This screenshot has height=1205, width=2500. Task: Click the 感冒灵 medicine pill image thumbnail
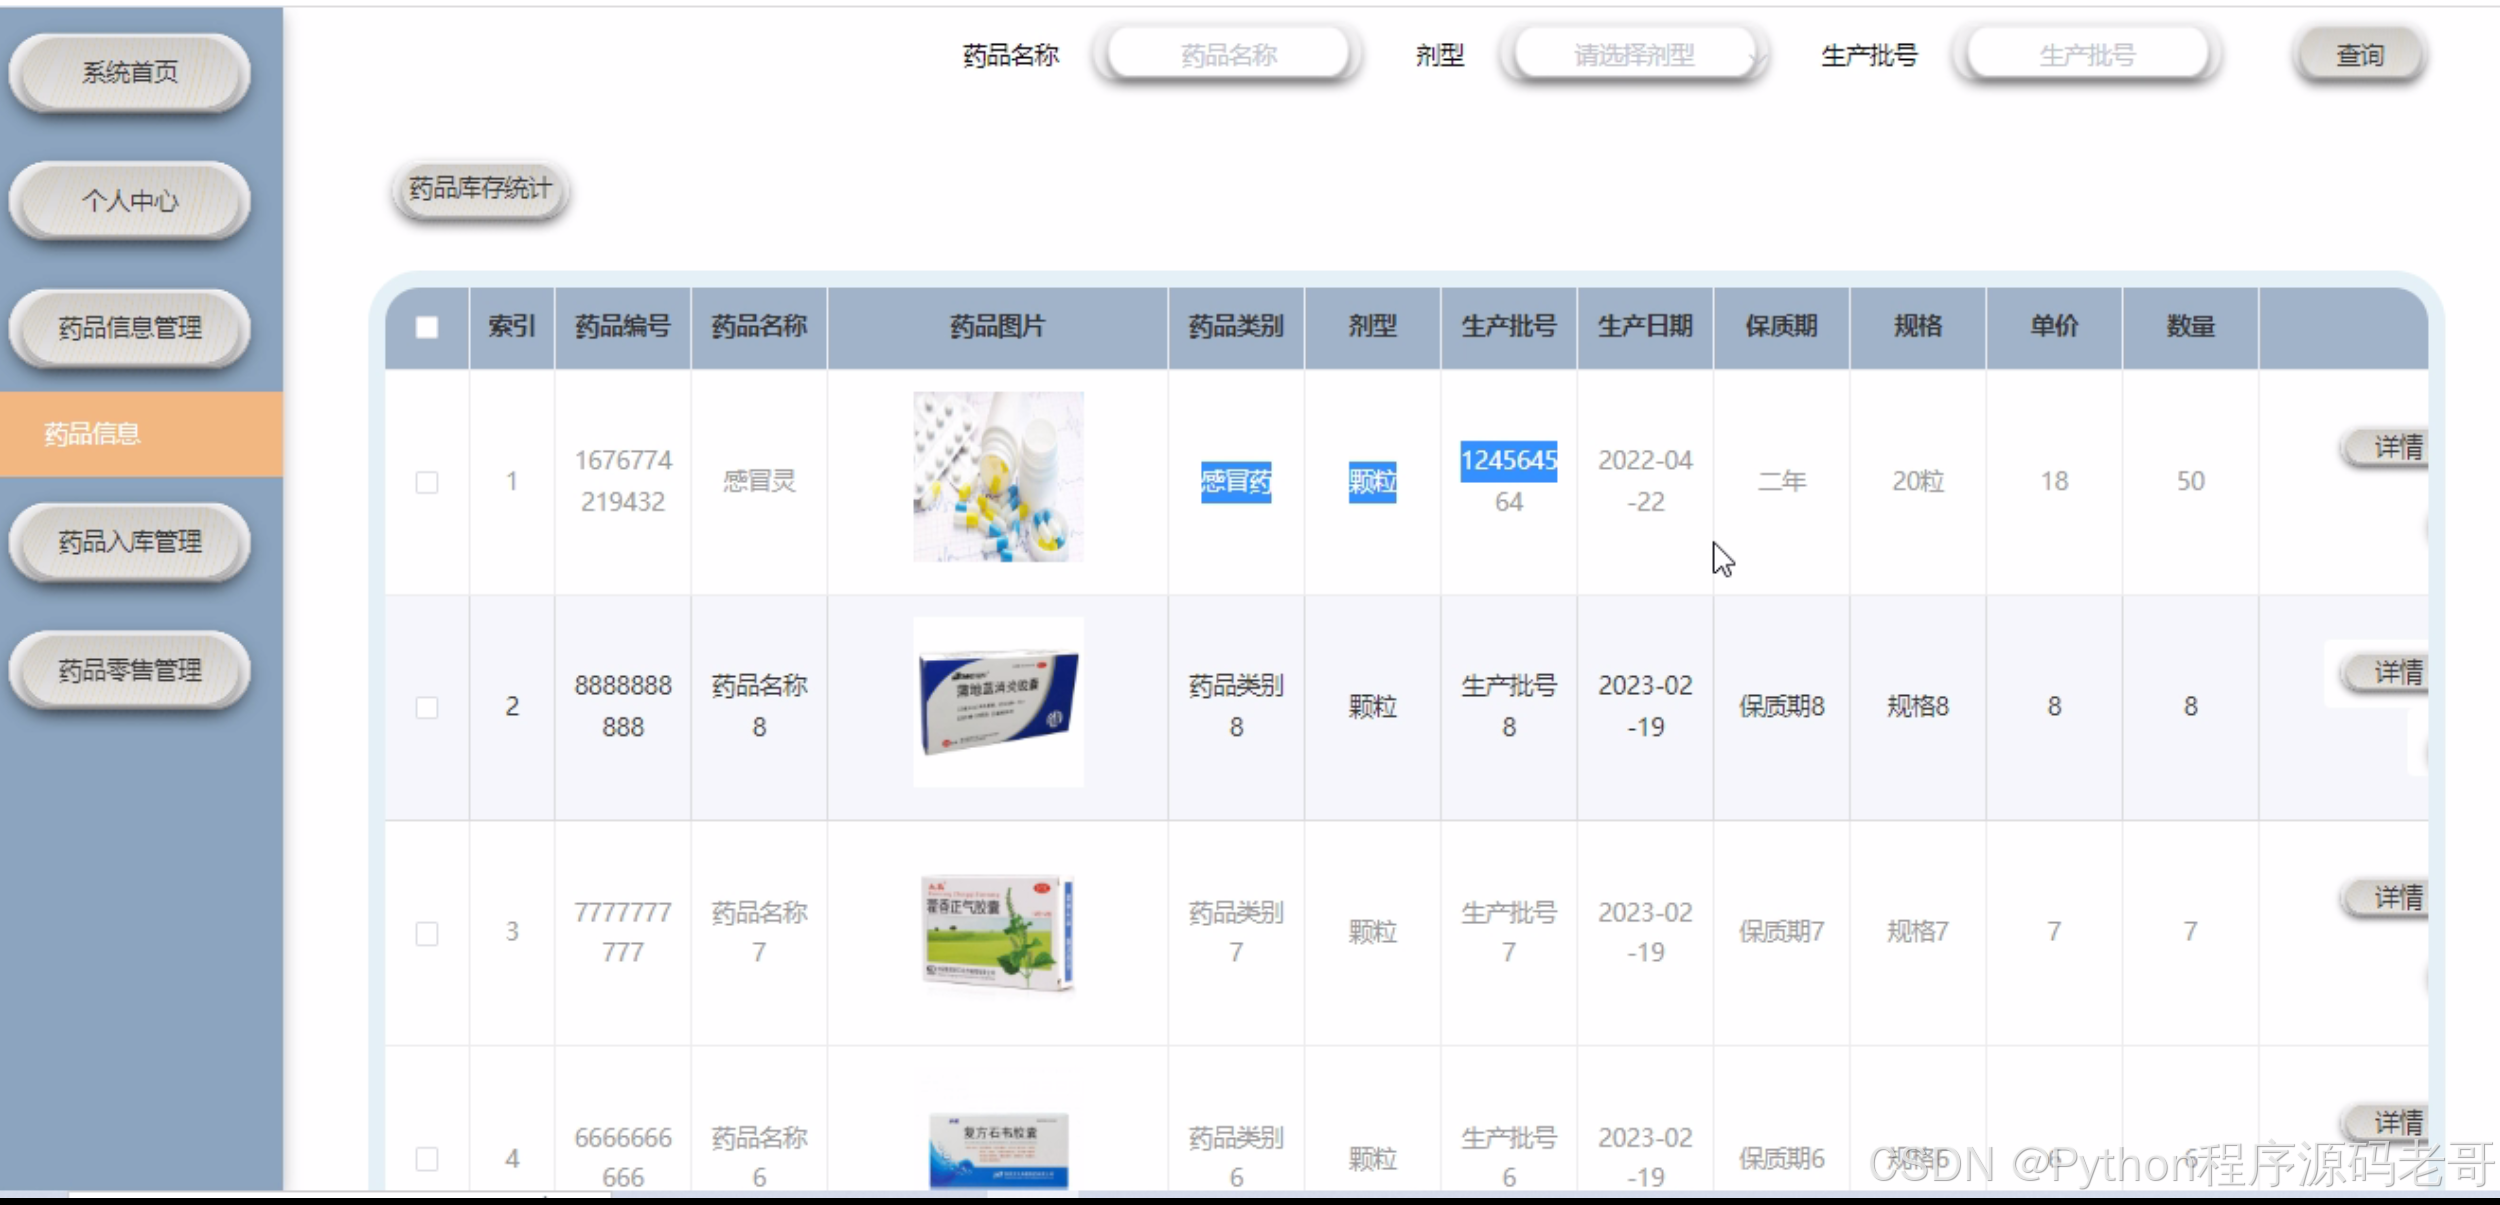(997, 477)
